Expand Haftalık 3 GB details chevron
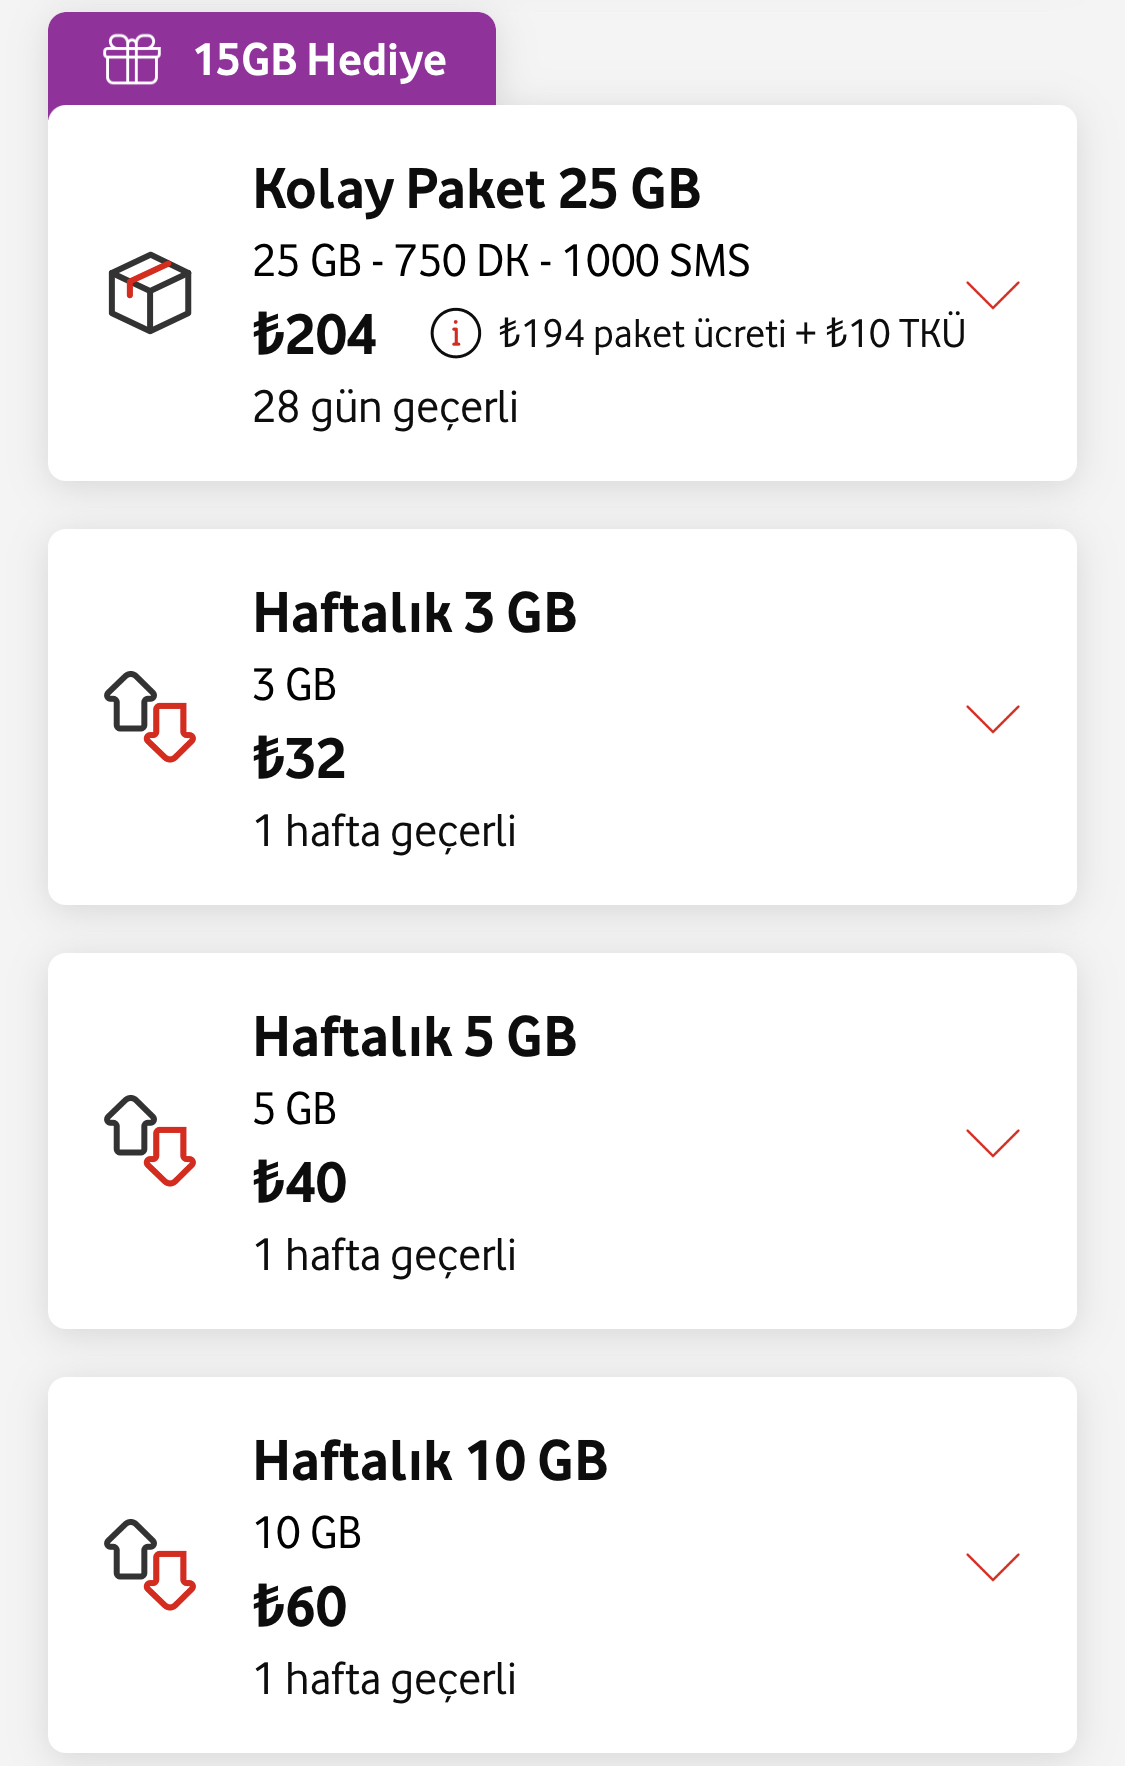Viewport: 1125px width, 1766px height. tap(993, 718)
